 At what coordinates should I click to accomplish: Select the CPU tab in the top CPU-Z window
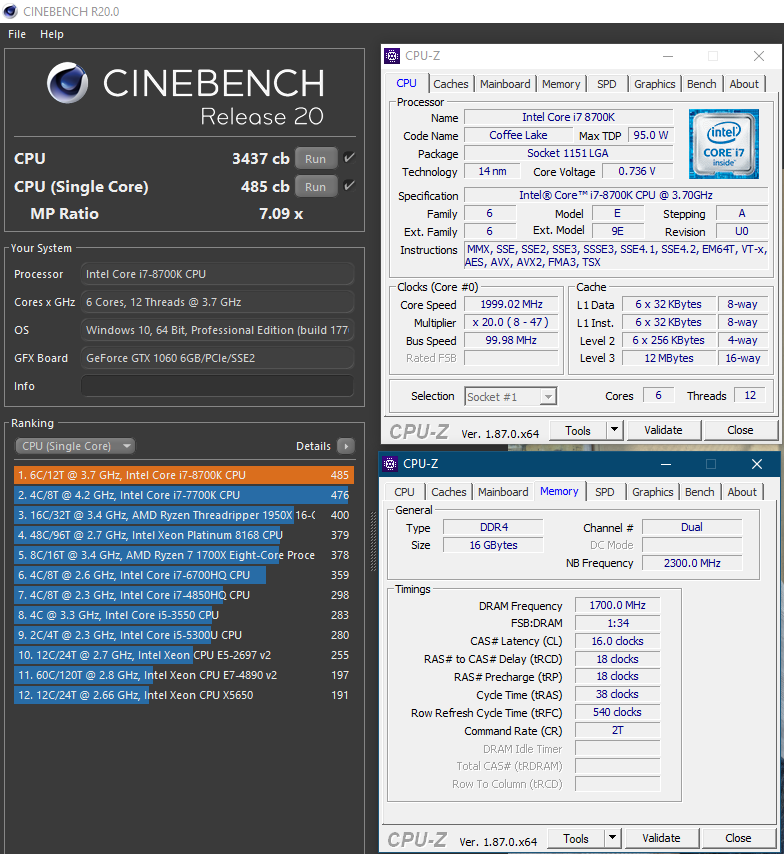coord(406,83)
